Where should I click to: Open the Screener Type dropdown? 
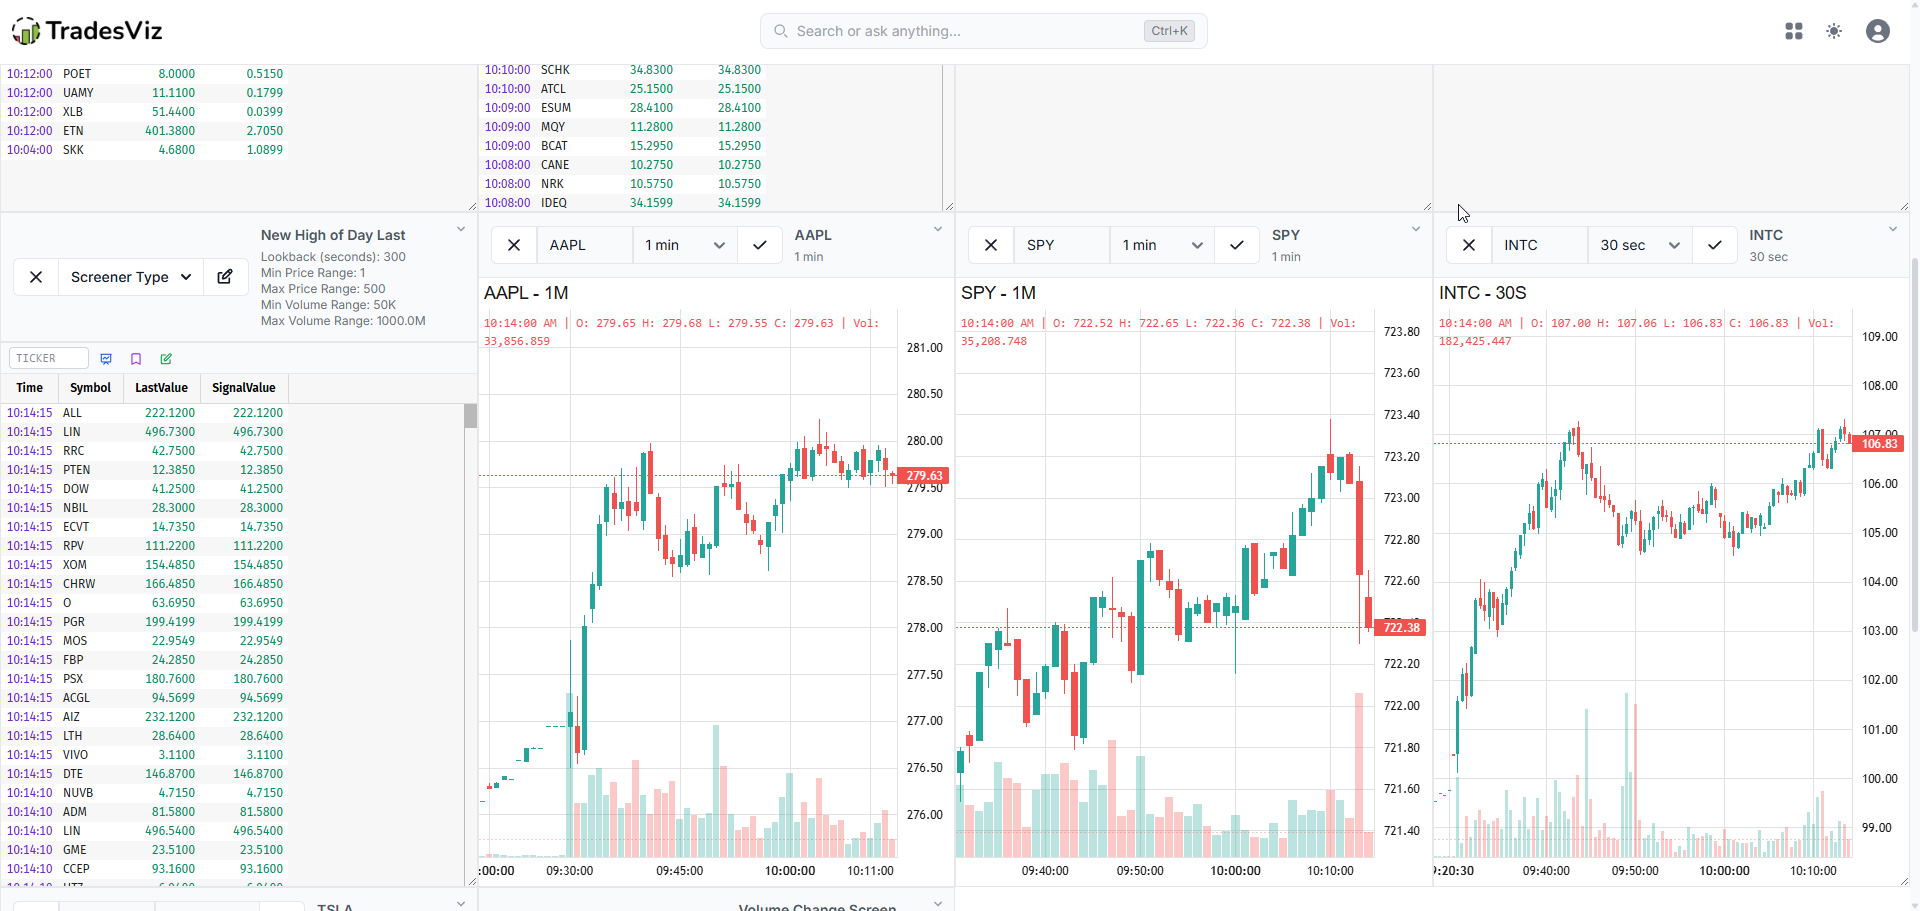tap(131, 277)
